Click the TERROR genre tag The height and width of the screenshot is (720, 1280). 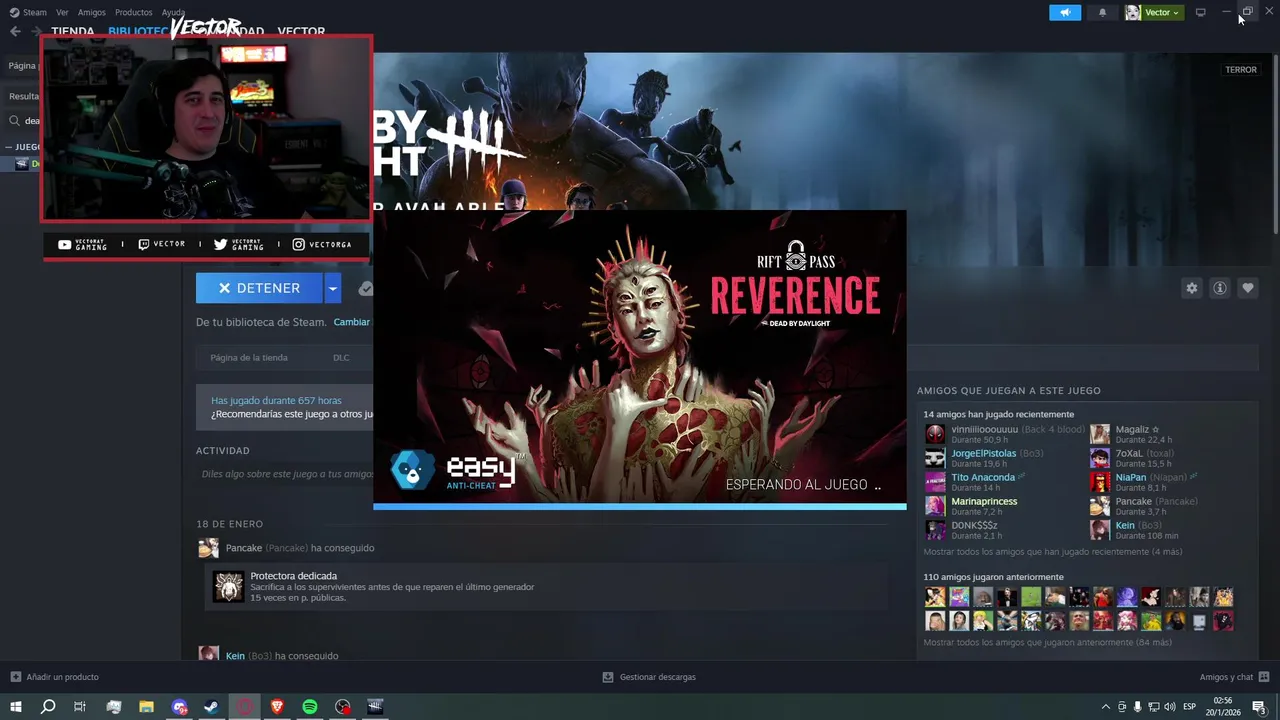[x=1241, y=70]
